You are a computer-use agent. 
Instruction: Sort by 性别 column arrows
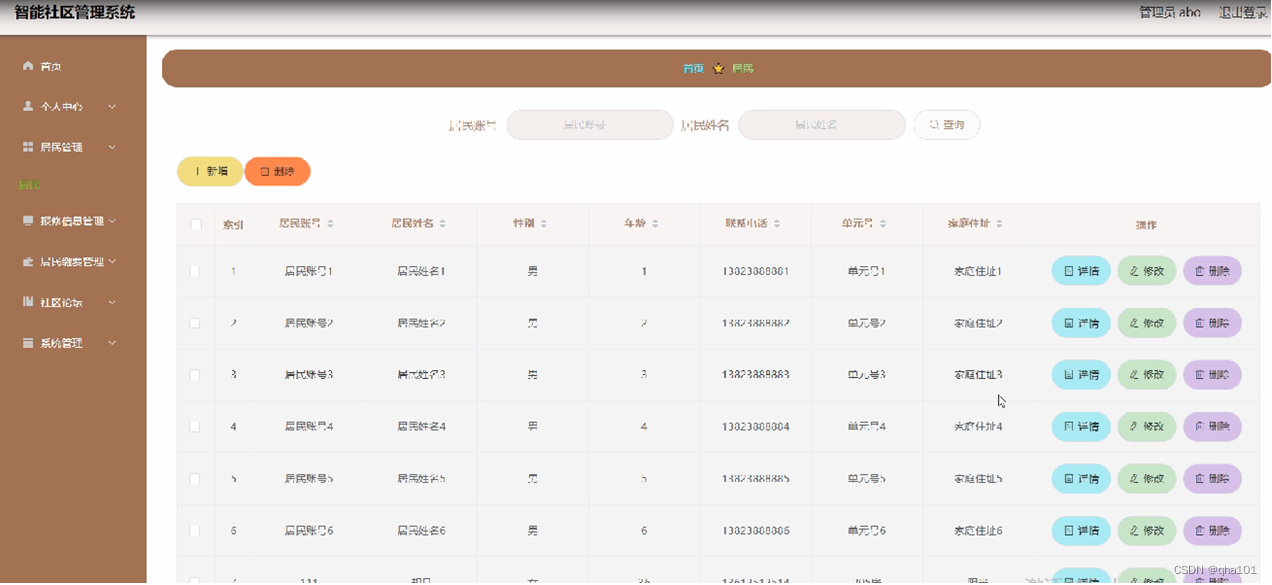click(544, 224)
